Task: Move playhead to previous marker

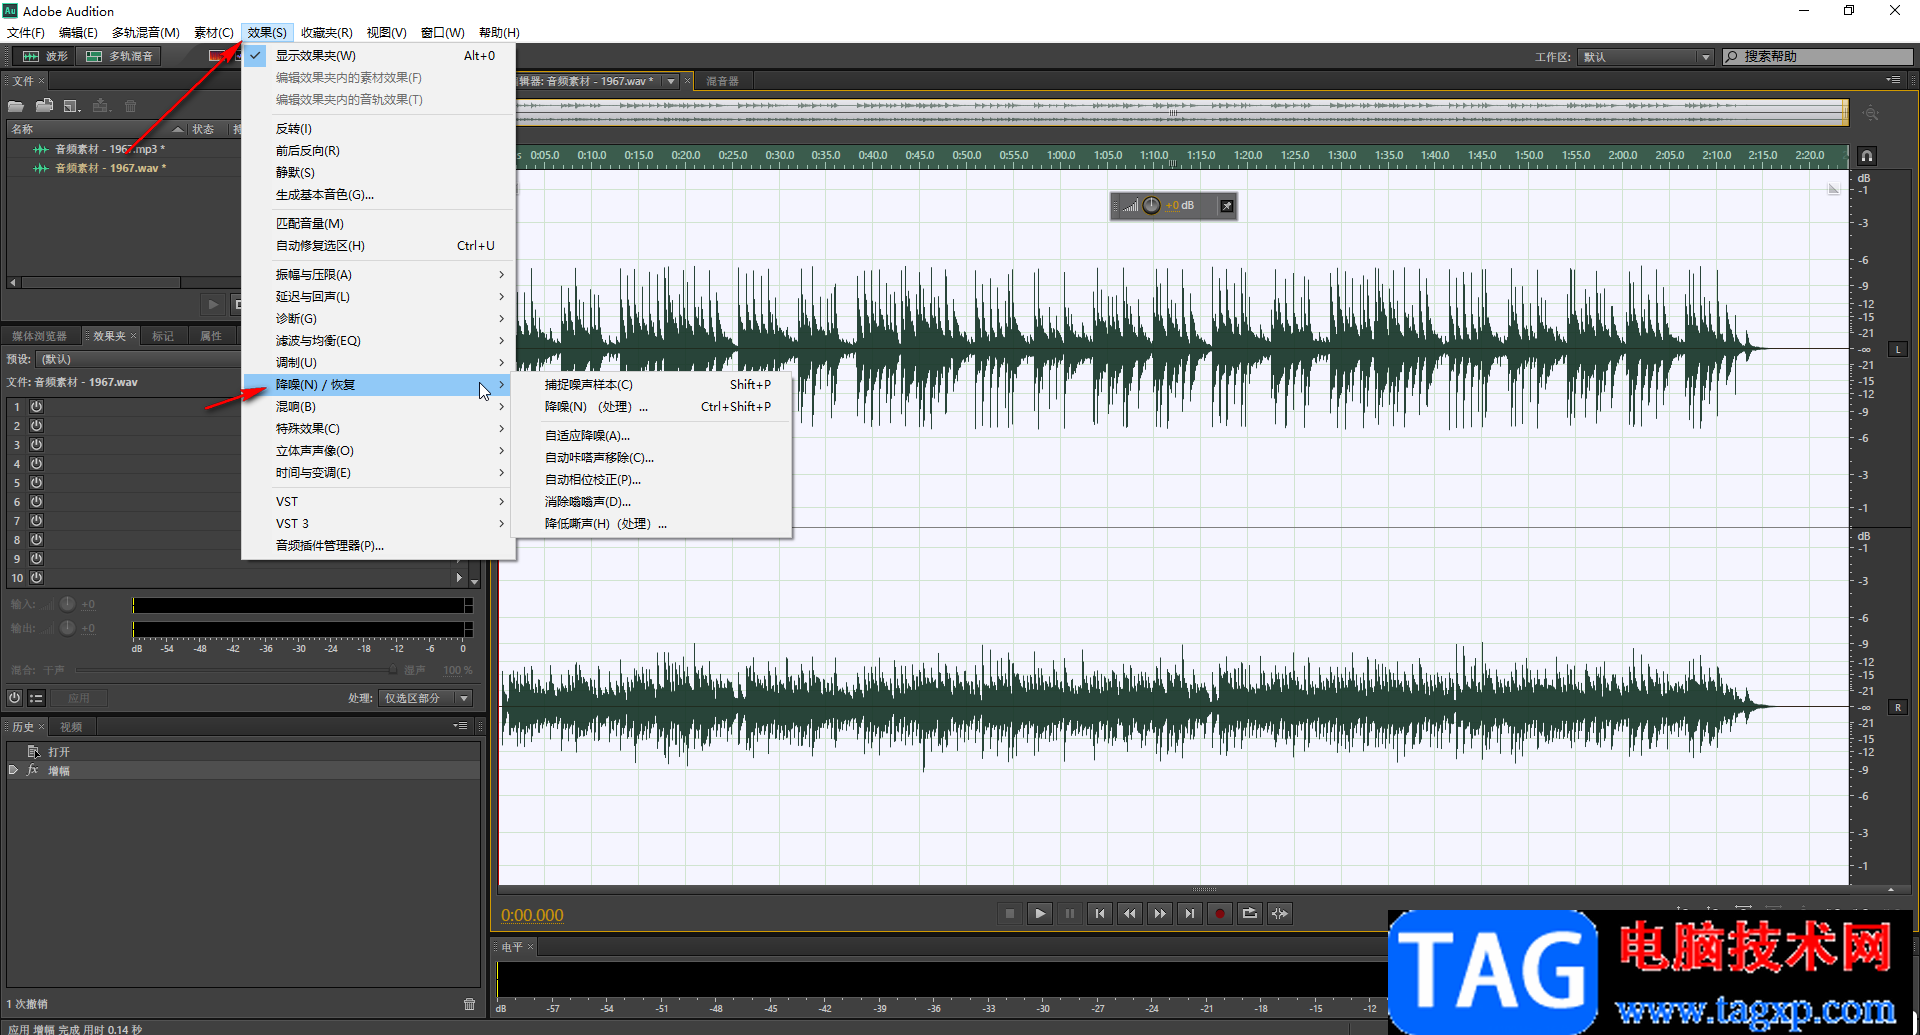Action: pos(1100,913)
